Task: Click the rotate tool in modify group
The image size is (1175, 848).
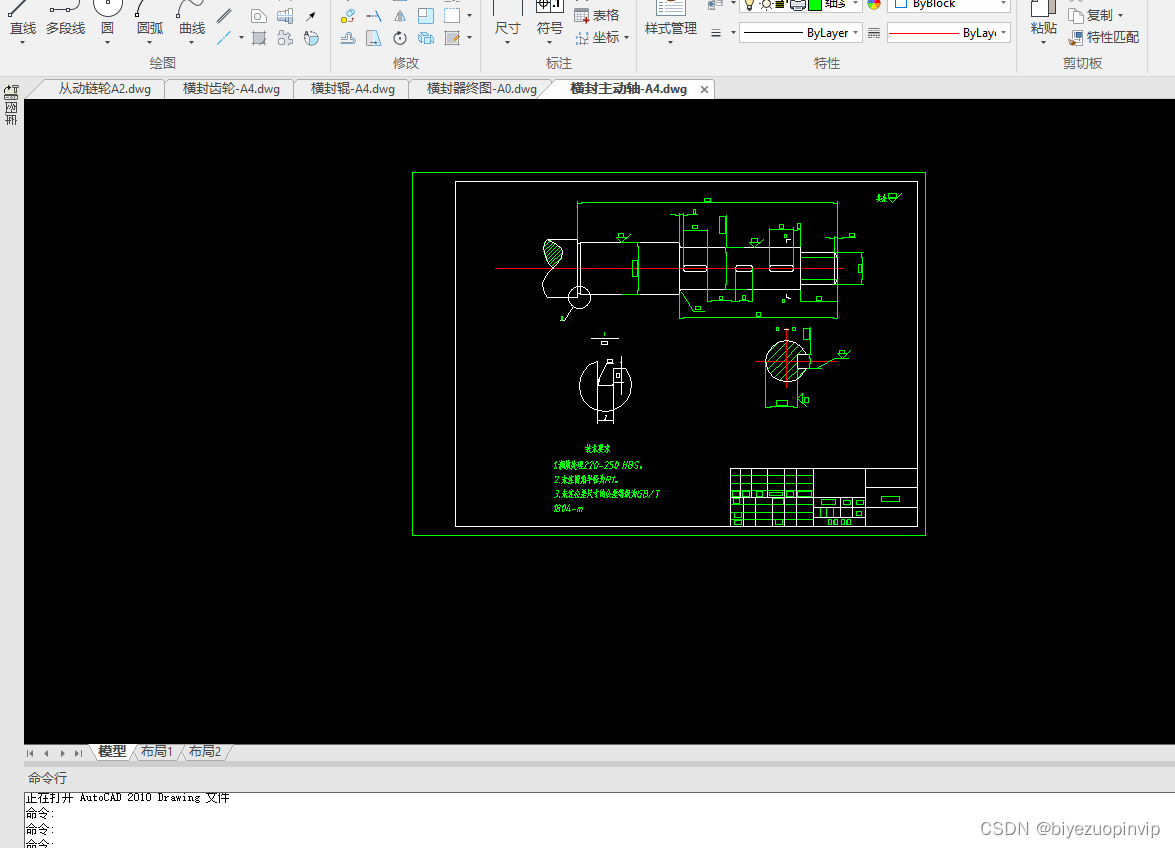Action: 400,37
